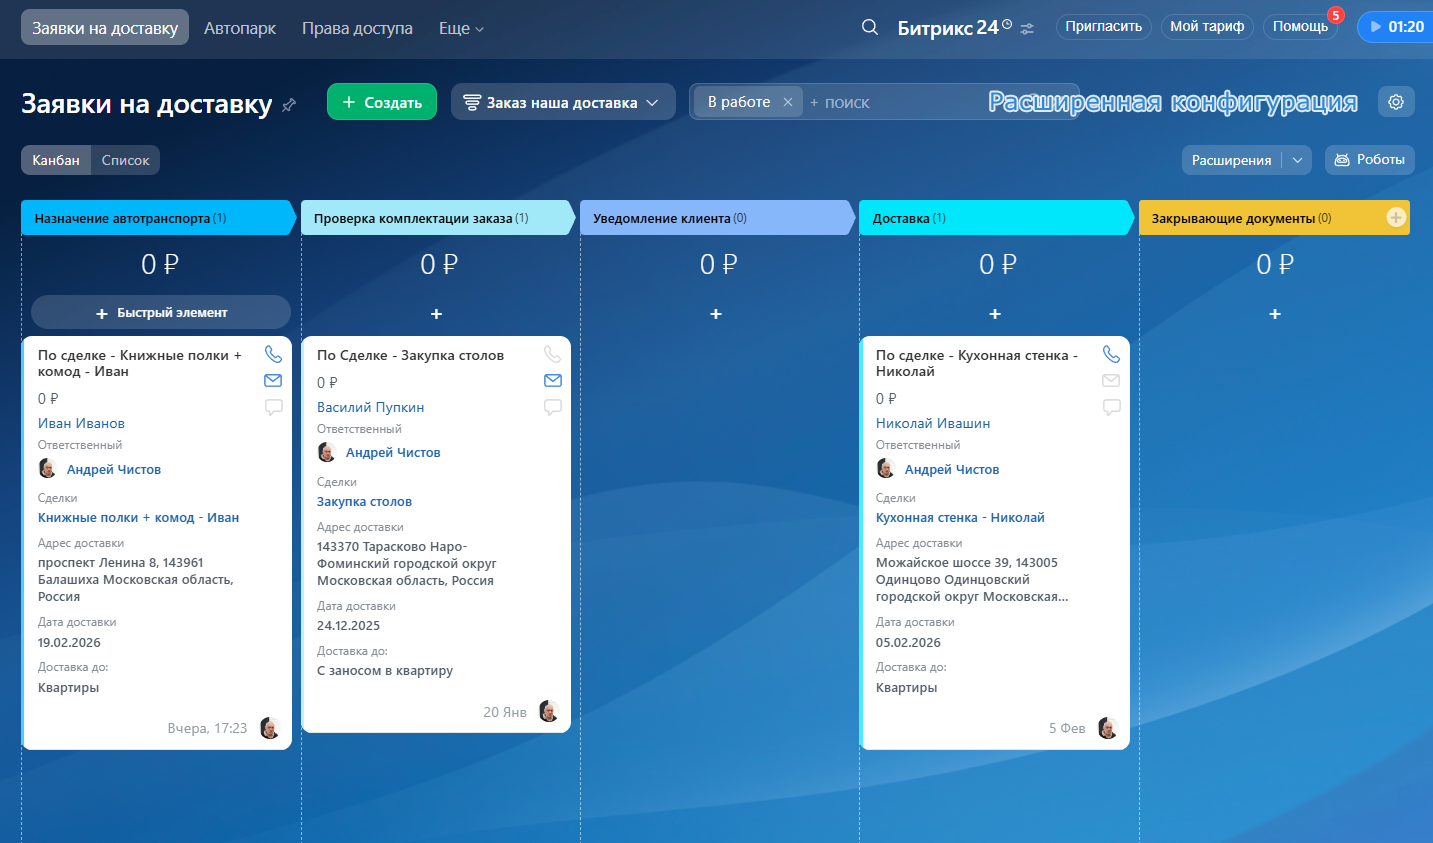This screenshot has width=1433, height=843.
Task: Click phone icon on Книжные полки card
Action: [273, 354]
